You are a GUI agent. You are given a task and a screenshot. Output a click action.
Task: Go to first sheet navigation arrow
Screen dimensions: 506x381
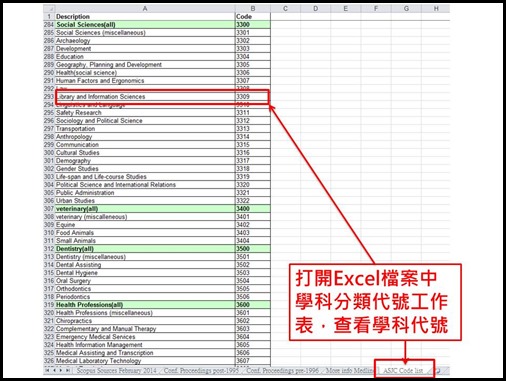point(47,370)
